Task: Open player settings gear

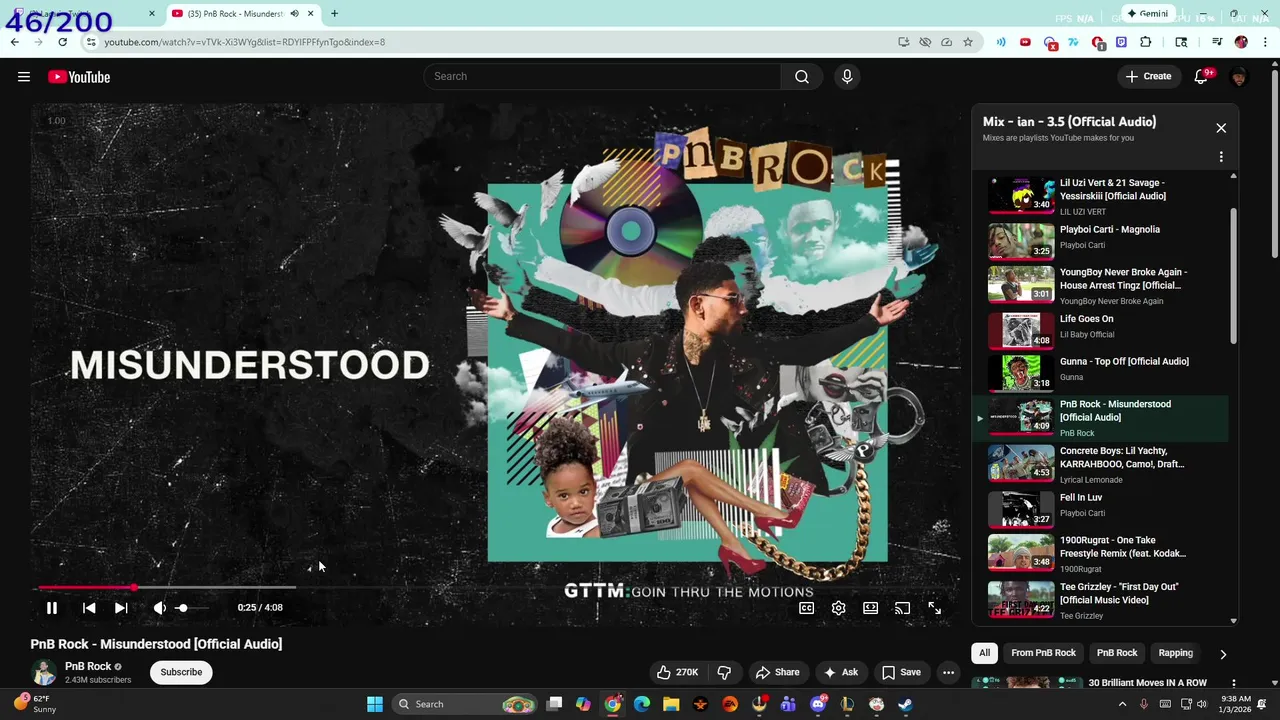Action: point(839,608)
